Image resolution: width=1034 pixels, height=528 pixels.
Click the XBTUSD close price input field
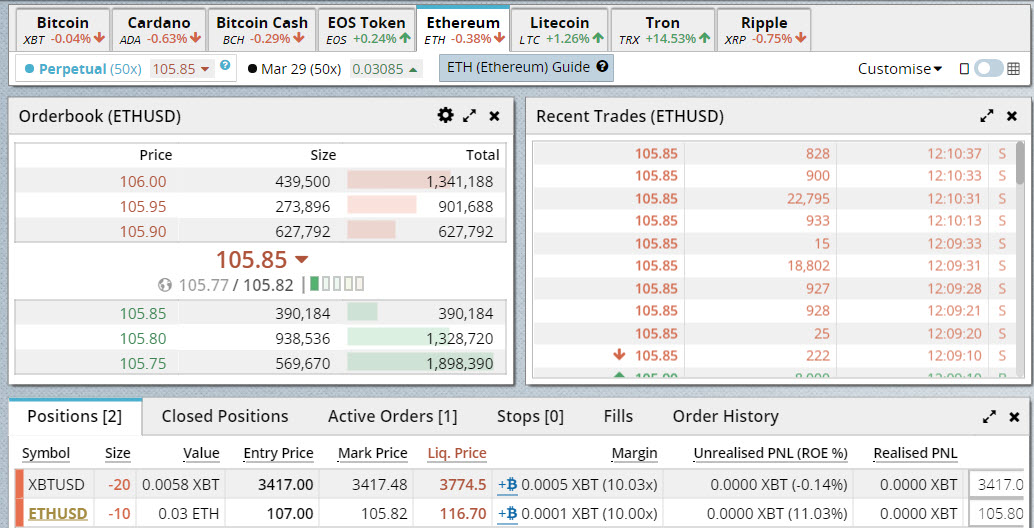pyautogui.click(x=996, y=485)
